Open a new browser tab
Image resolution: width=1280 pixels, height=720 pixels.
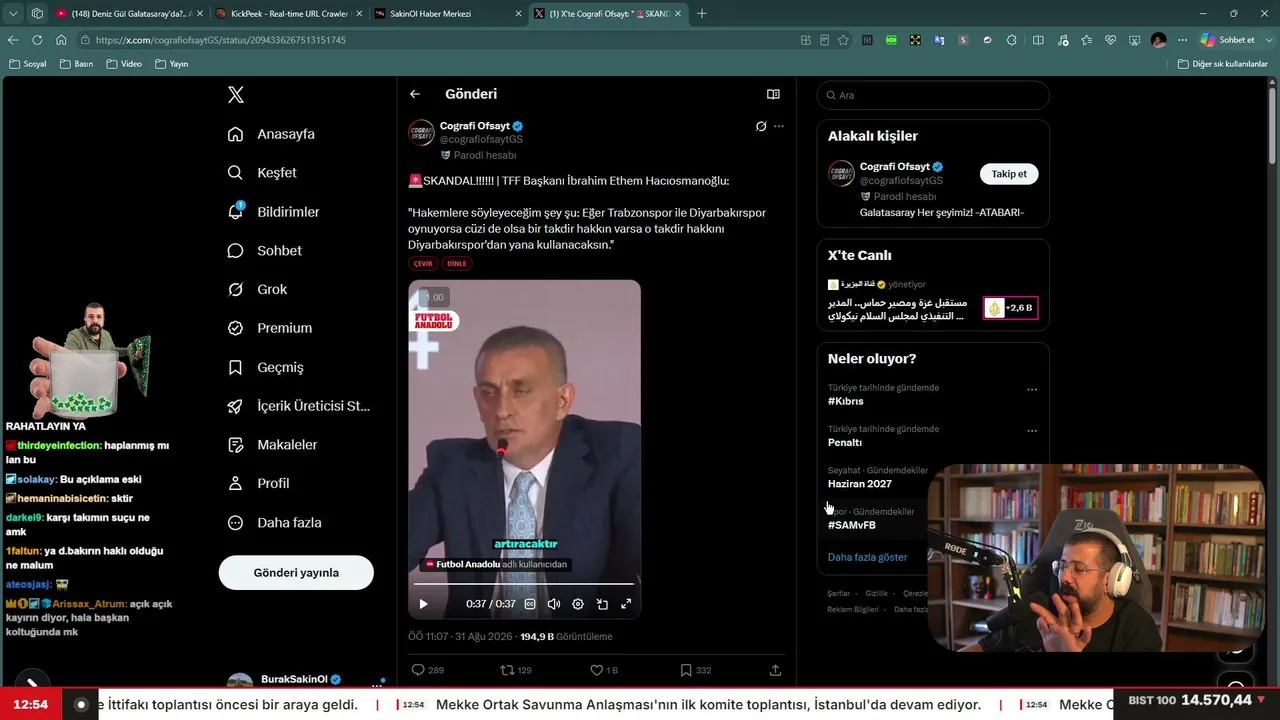click(x=701, y=14)
